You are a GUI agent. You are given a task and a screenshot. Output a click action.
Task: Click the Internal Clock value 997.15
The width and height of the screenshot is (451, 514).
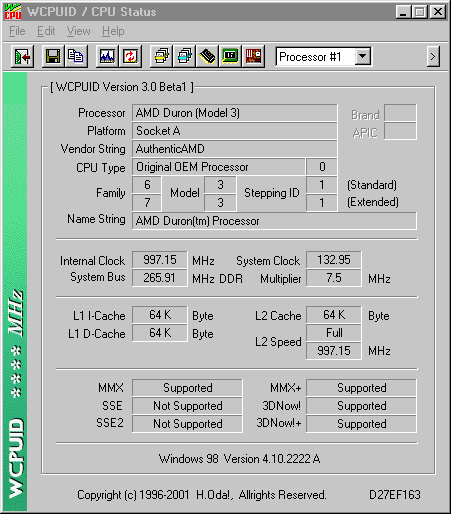(160, 260)
